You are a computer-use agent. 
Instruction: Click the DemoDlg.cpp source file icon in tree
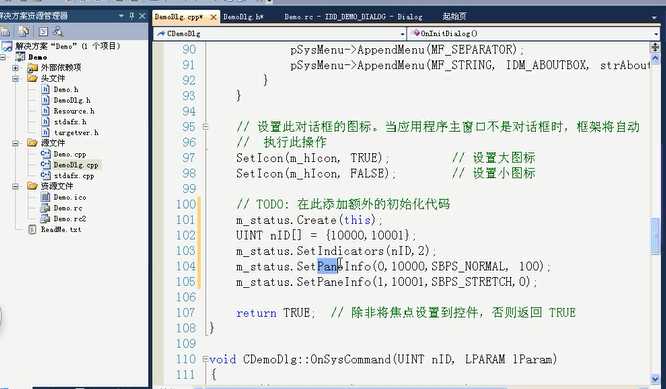(x=45, y=165)
